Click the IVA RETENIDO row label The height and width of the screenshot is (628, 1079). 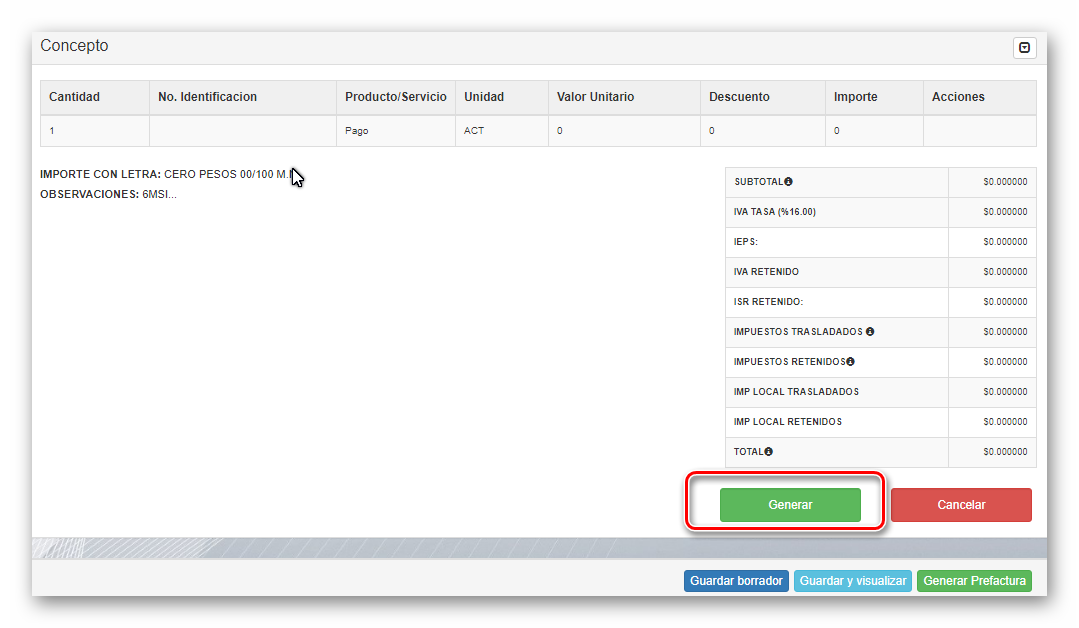pos(766,272)
